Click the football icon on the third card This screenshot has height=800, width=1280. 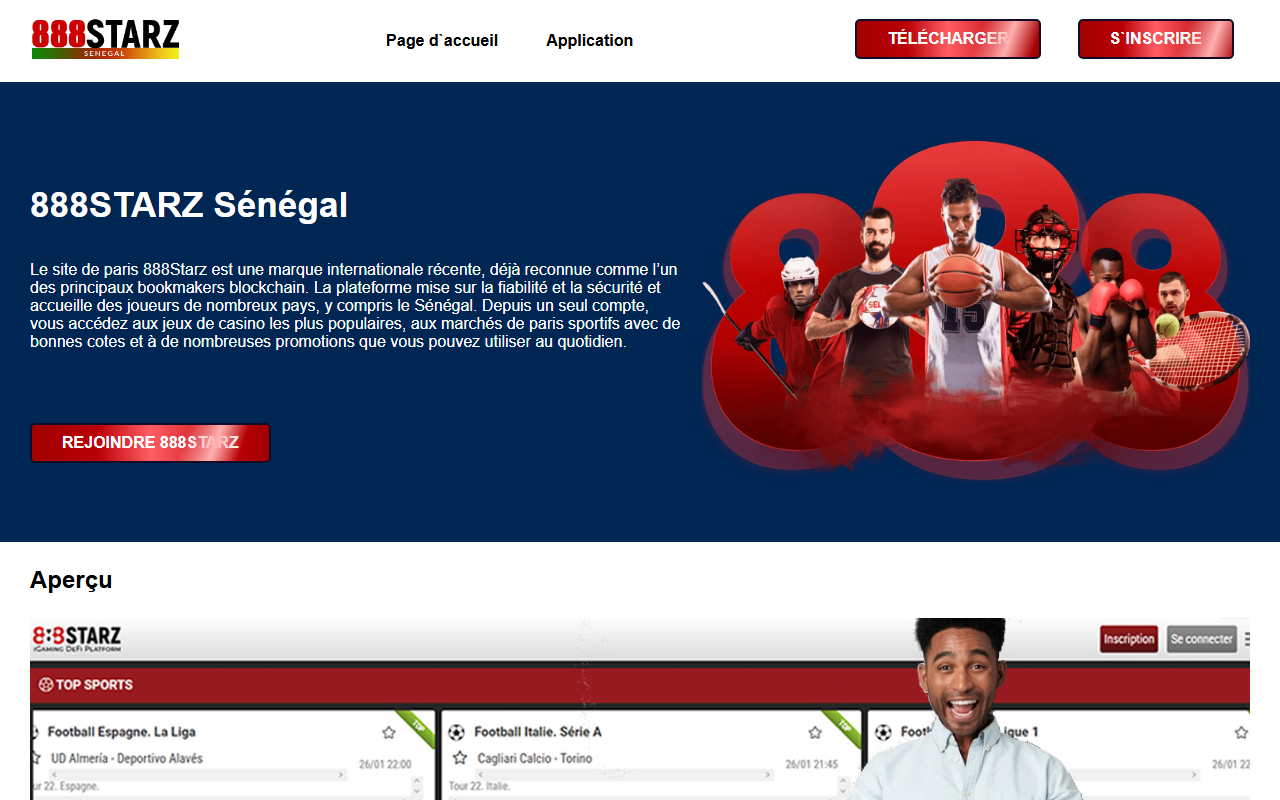coord(883,732)
